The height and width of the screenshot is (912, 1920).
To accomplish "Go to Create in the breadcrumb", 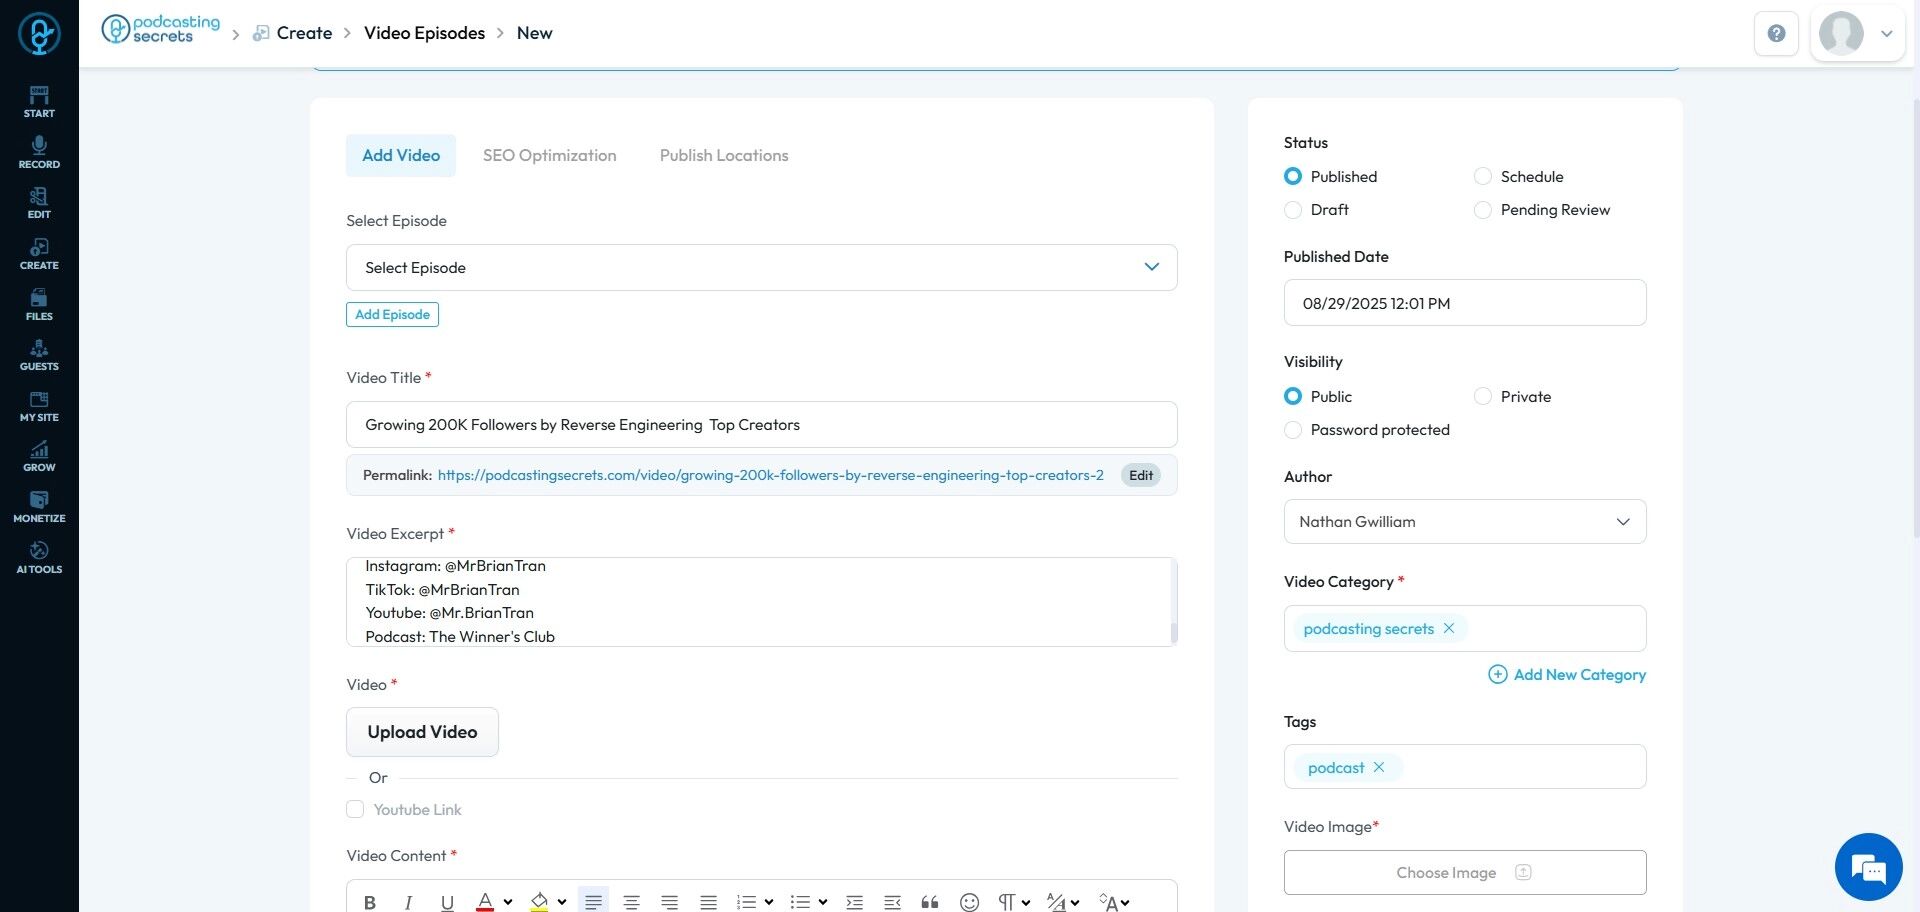I will click(304, 33).
